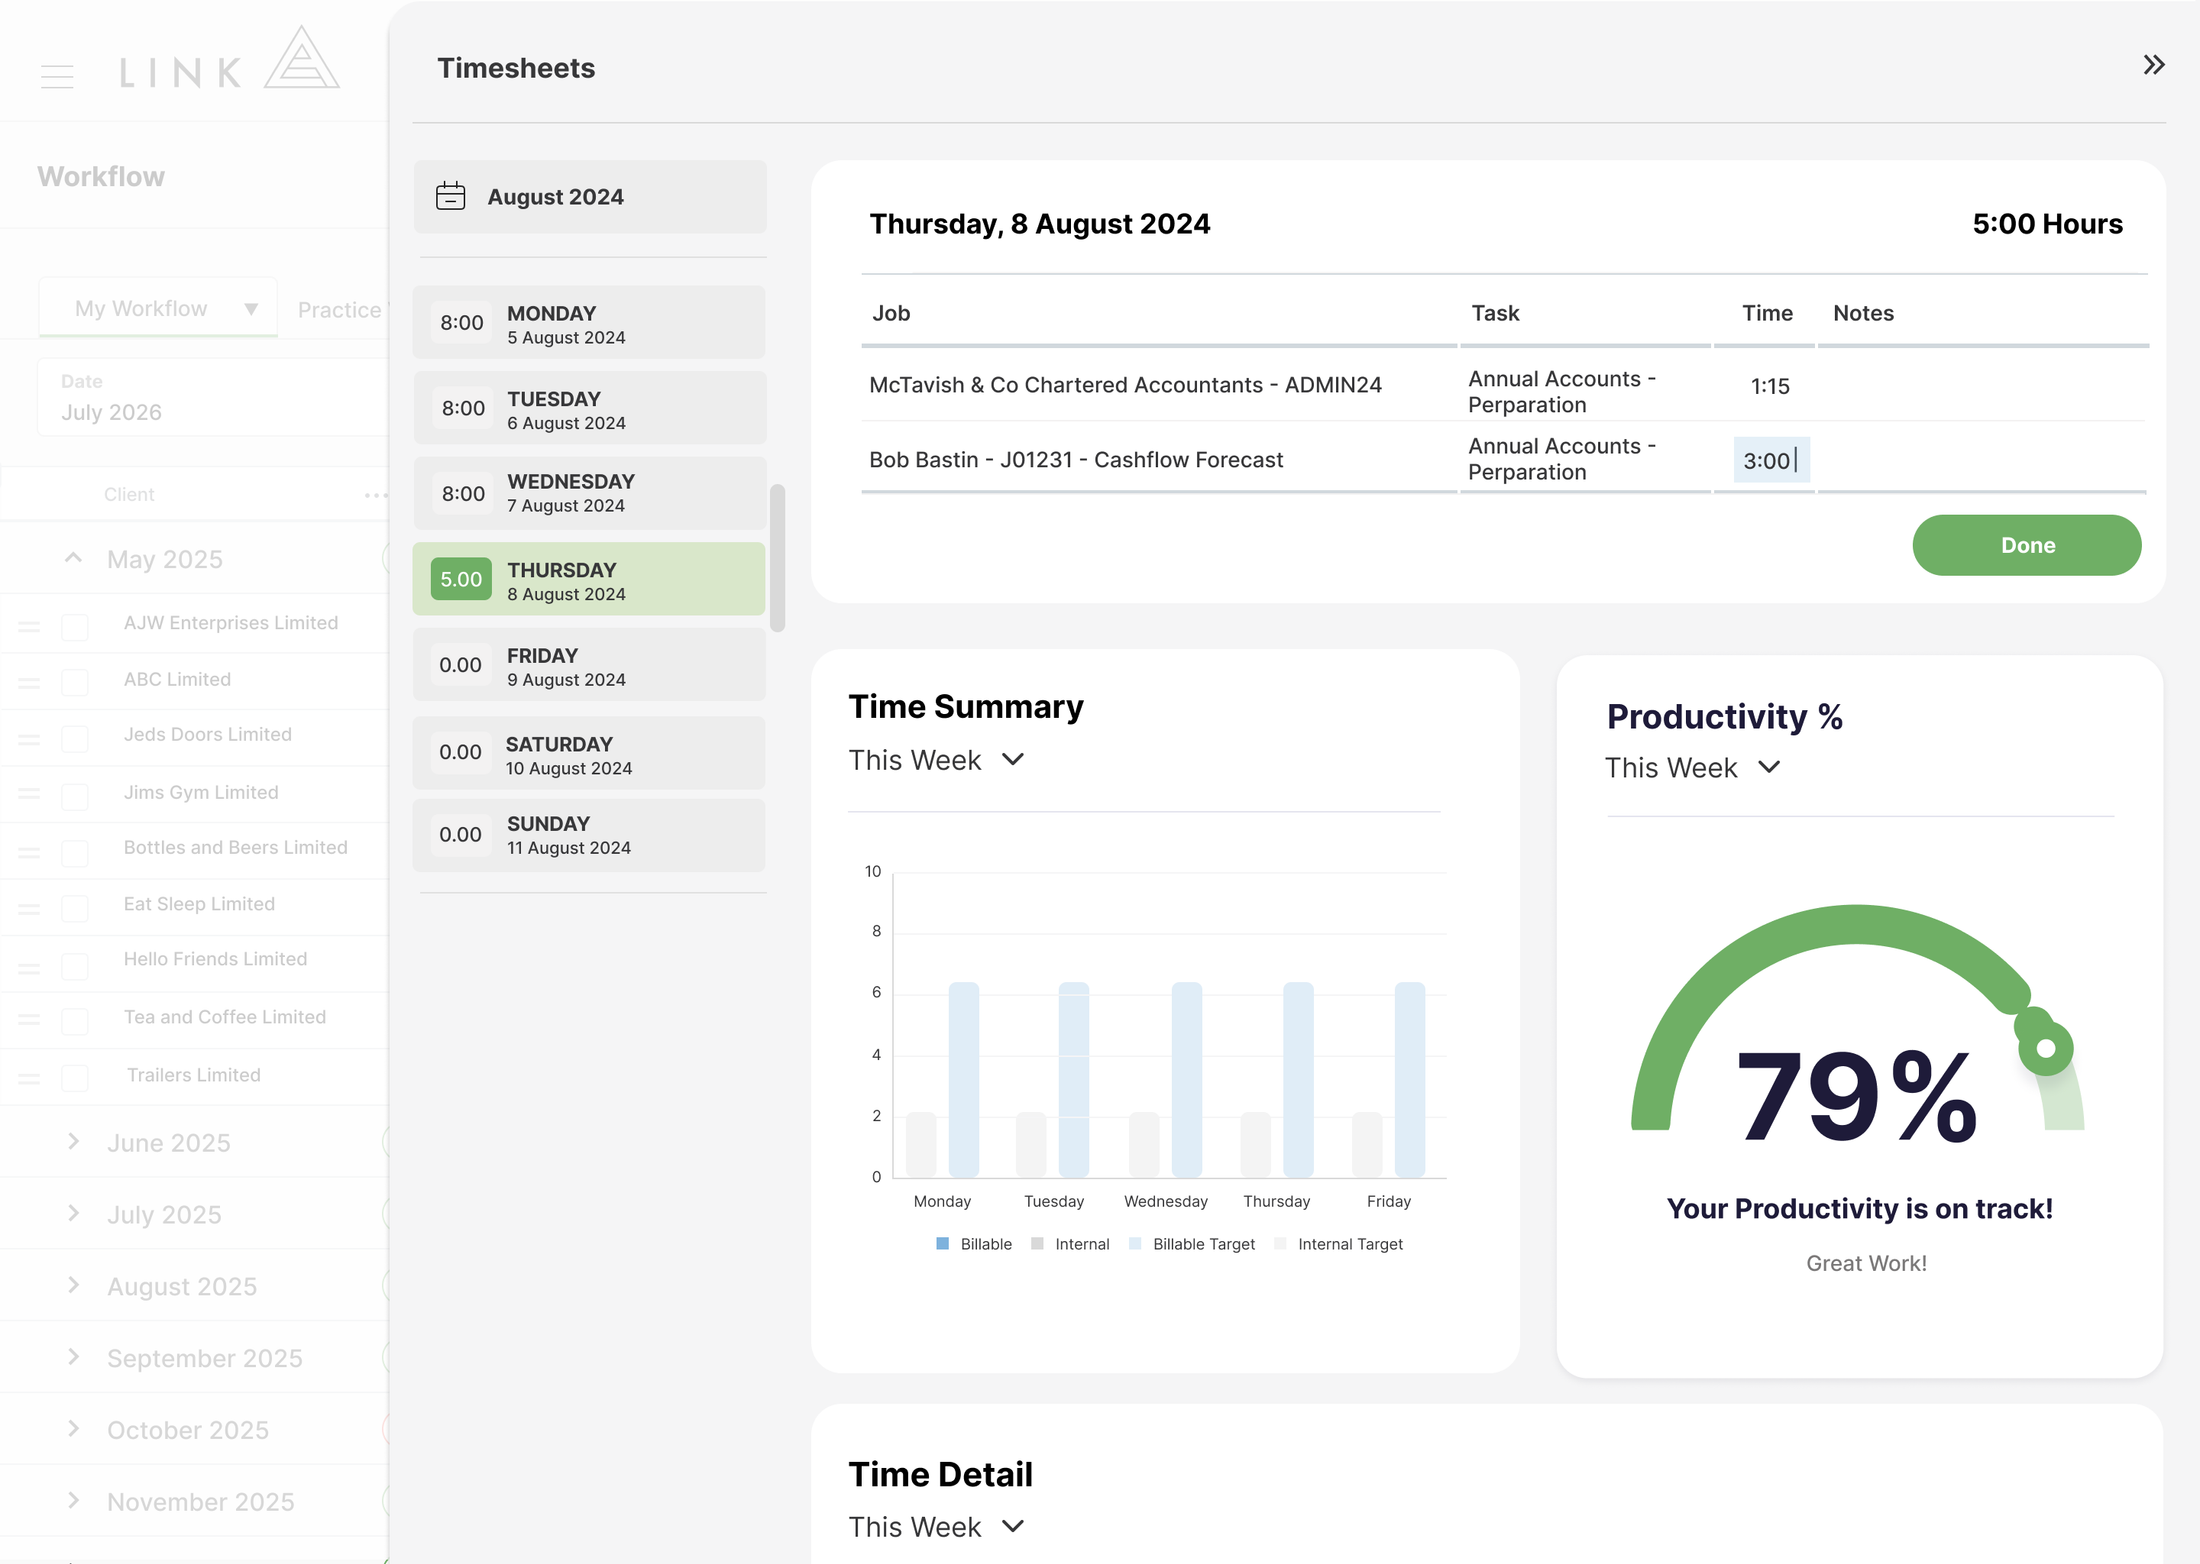2200x1564 pixels.
Task: Click drag handle of Eat Sleep Limited row
Action: click(29, 908)
